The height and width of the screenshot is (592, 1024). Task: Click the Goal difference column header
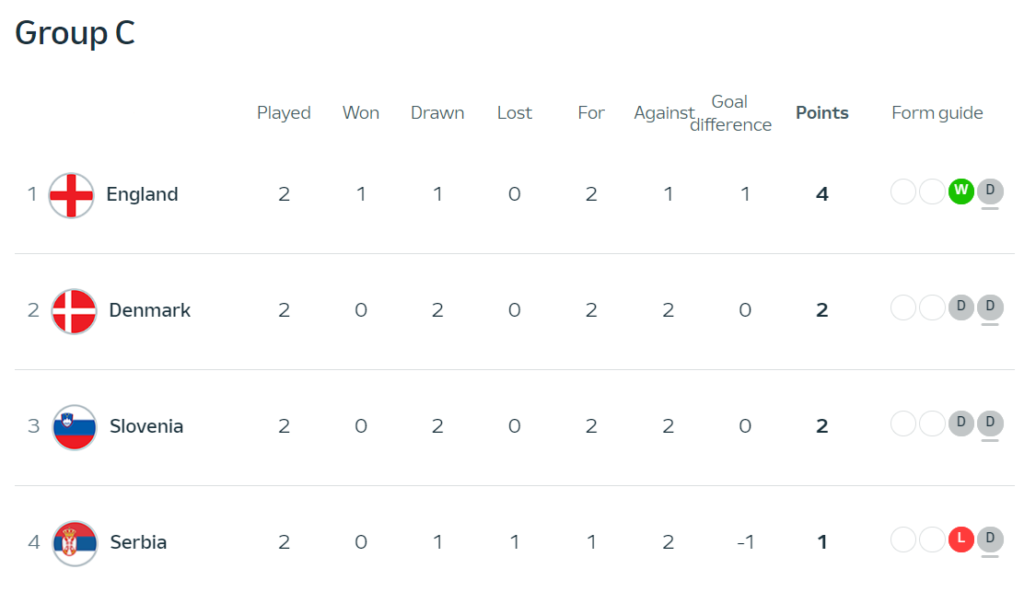tap(730, 113)
